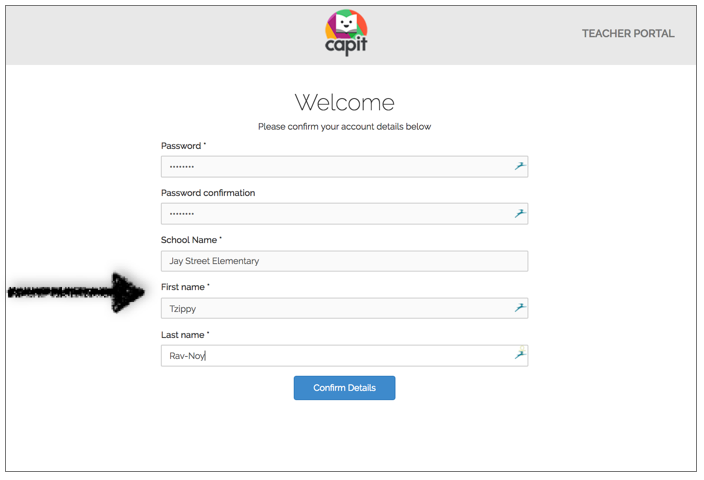
Task: Click autofill icon in First name field
Action: point(519,308)
